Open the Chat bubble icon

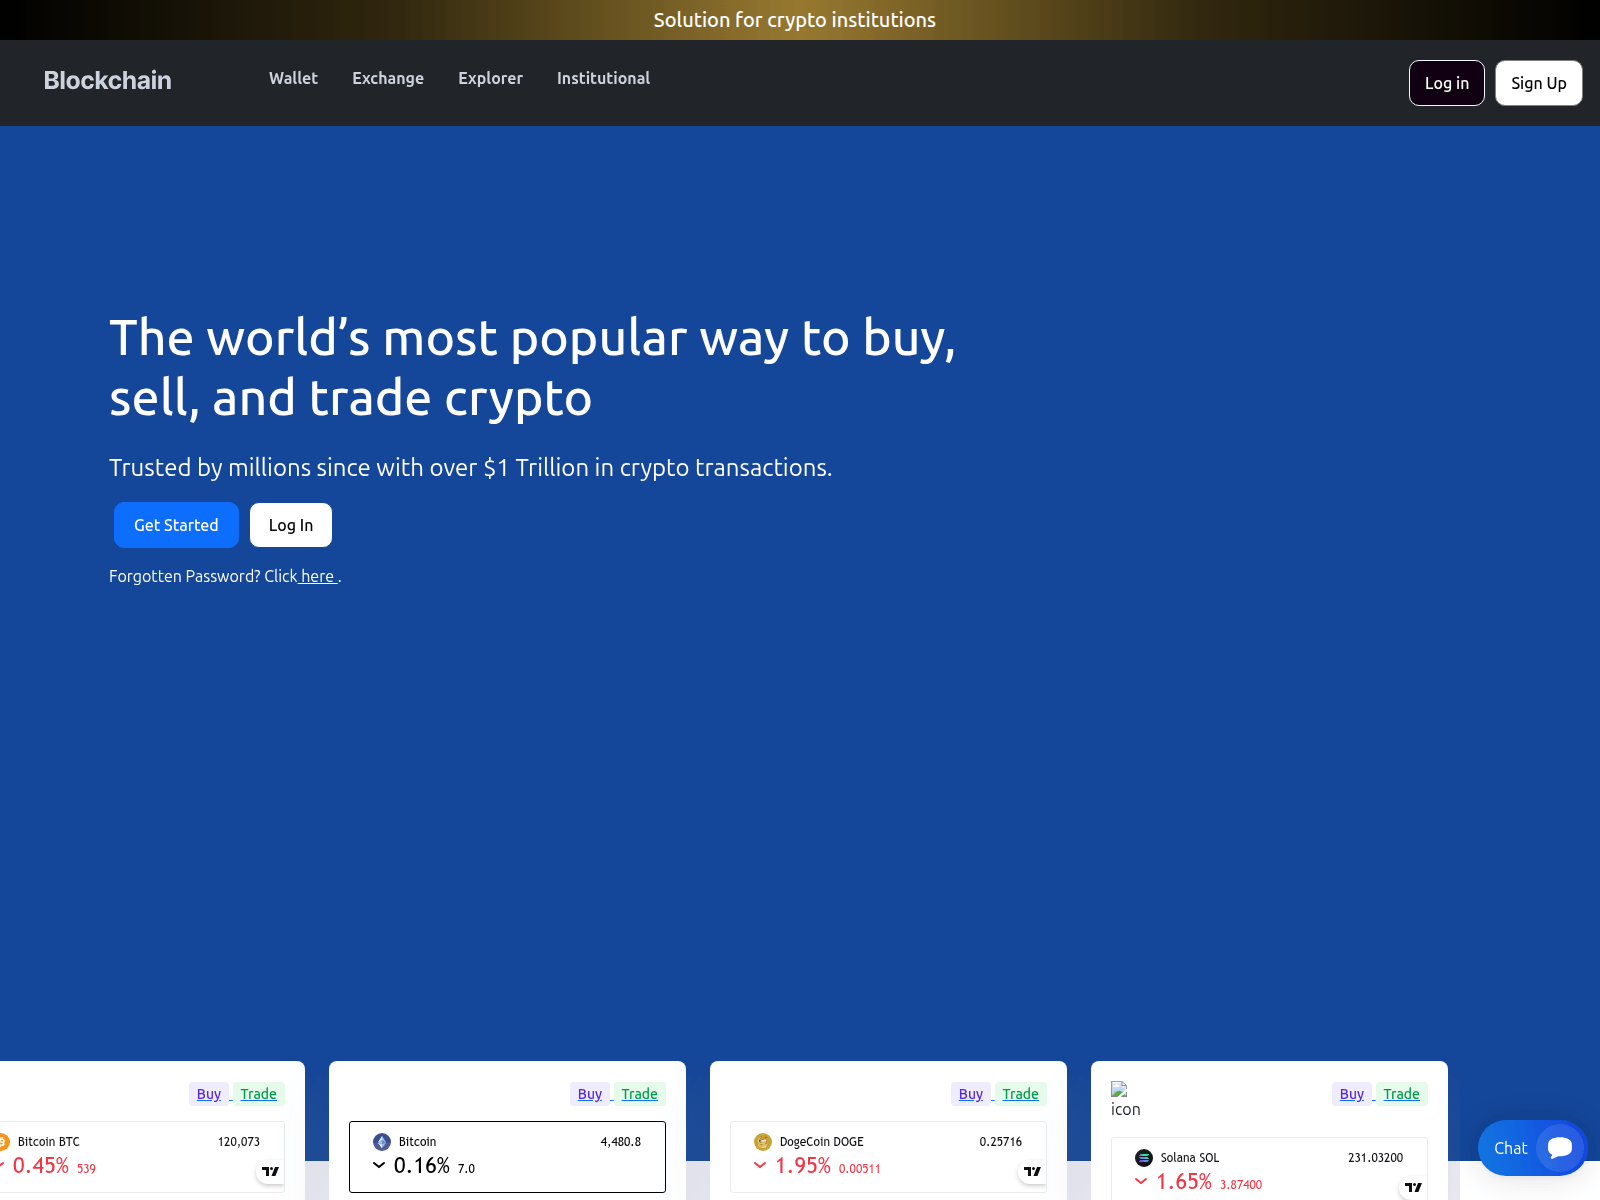pos(1560,1148)
